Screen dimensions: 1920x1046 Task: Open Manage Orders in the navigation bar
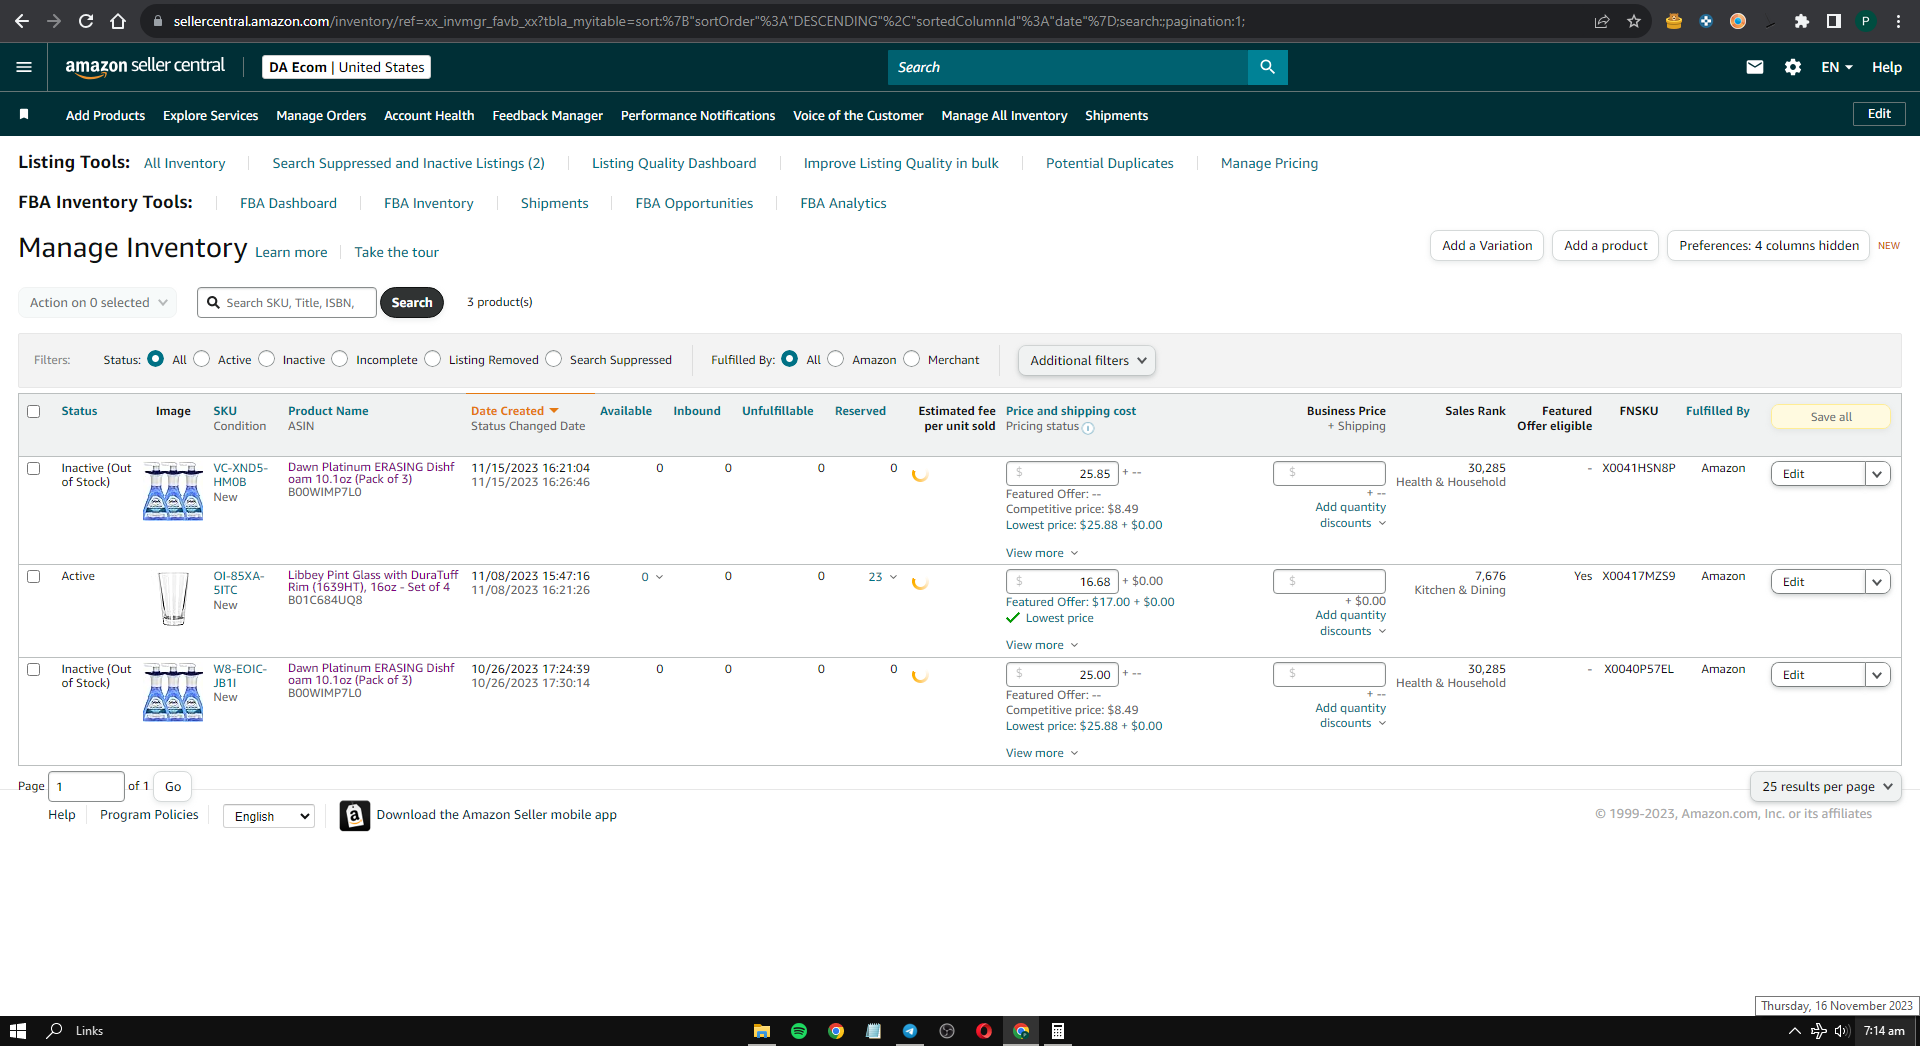[x=321, y=116]
